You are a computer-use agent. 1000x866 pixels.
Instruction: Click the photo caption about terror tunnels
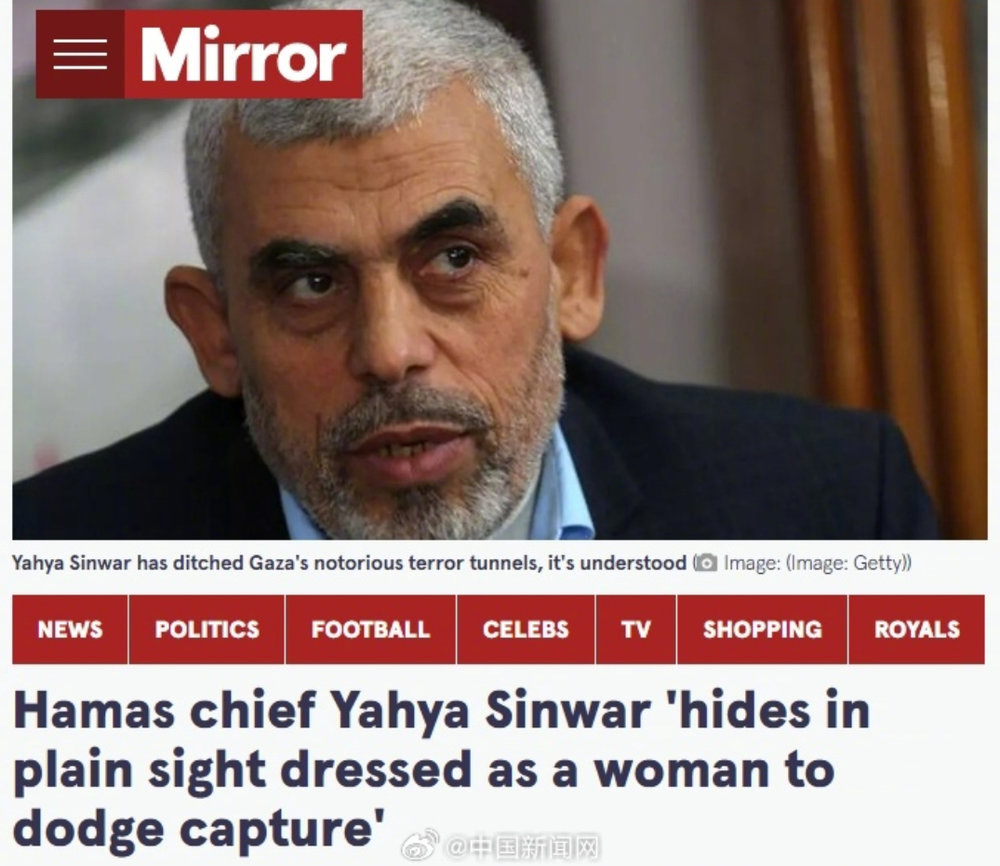click(349, 563)
